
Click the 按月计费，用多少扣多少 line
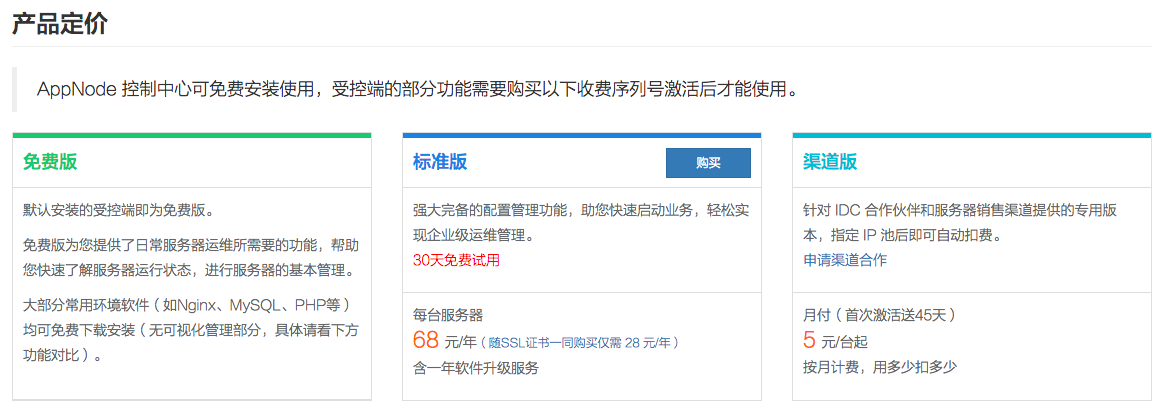880,367
